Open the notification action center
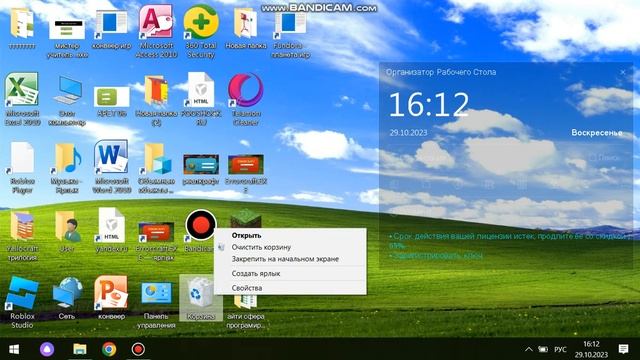640x360 pixels. point(623,349)
